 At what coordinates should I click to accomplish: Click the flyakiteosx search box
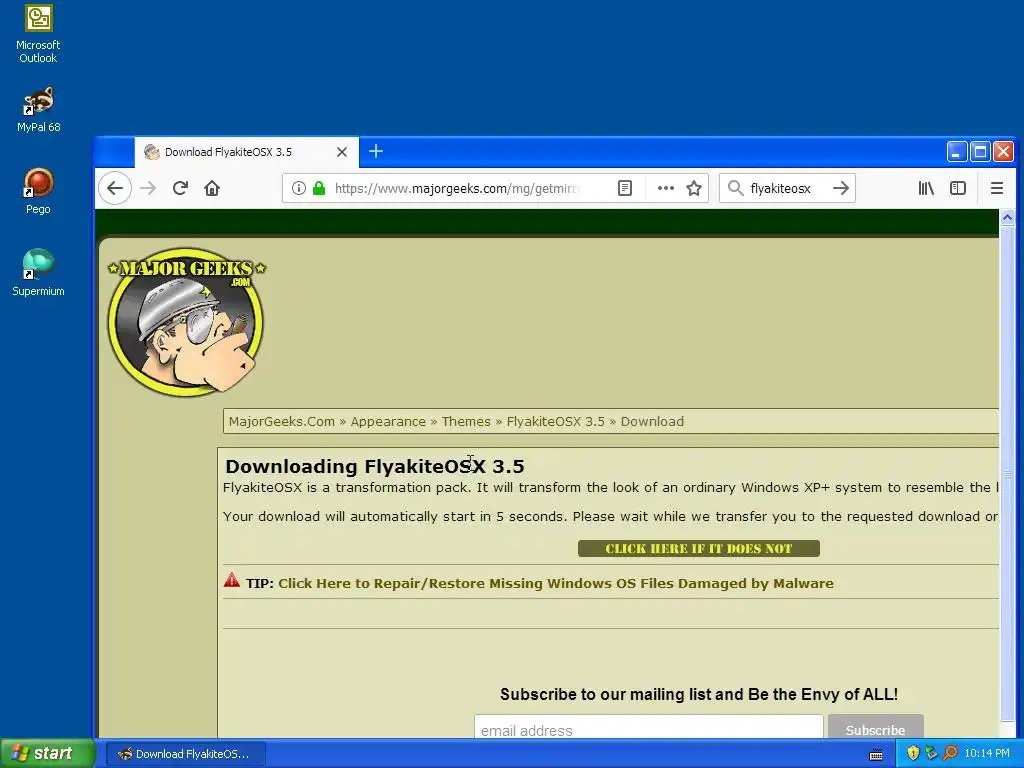point(787,189)
